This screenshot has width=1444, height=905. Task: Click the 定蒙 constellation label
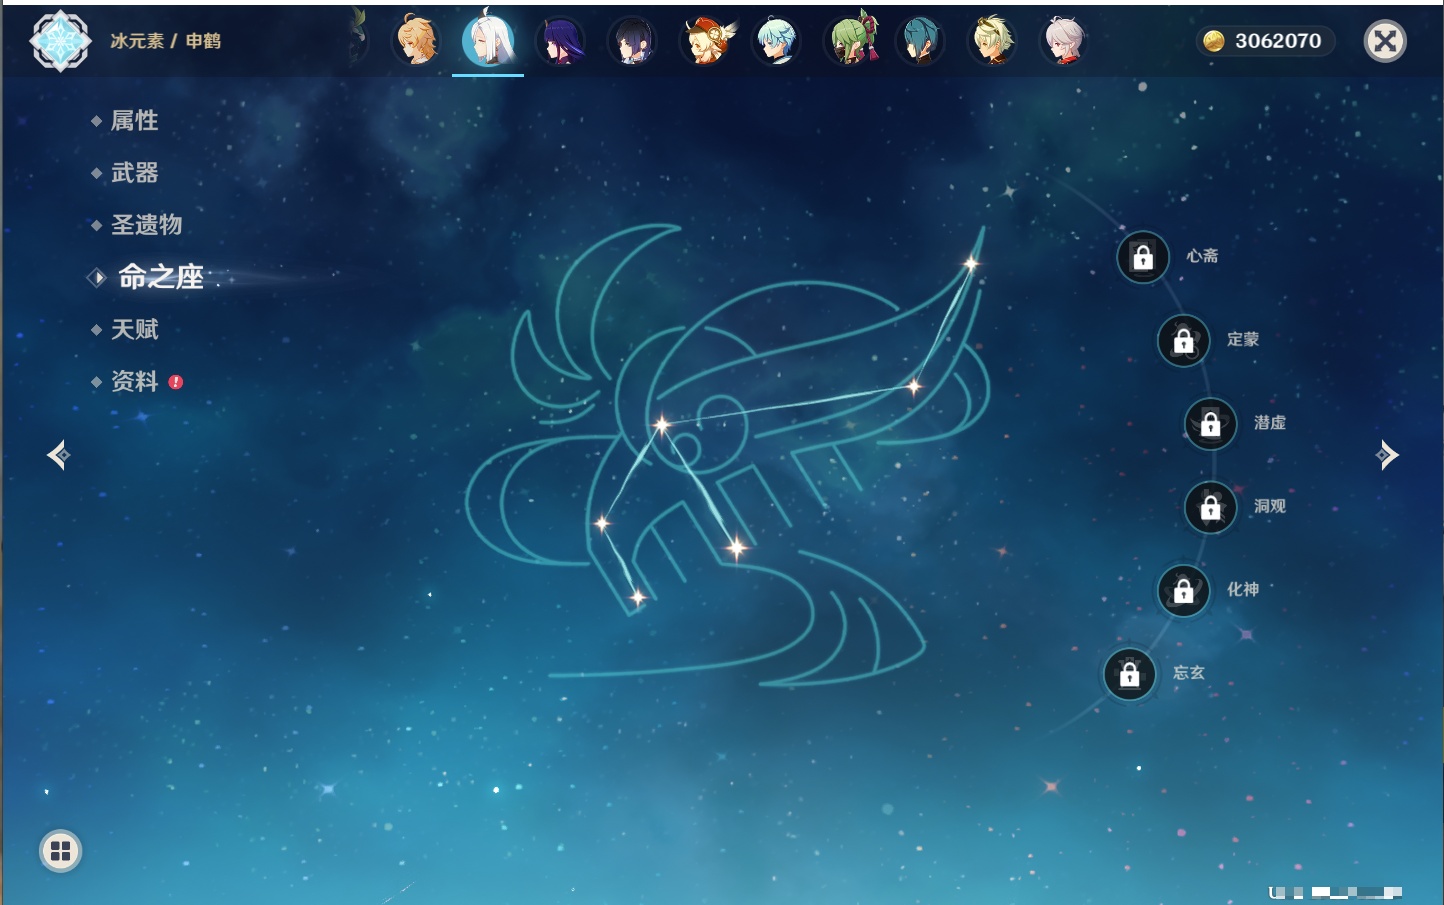pyautogui.click(x=1243, y=339)
